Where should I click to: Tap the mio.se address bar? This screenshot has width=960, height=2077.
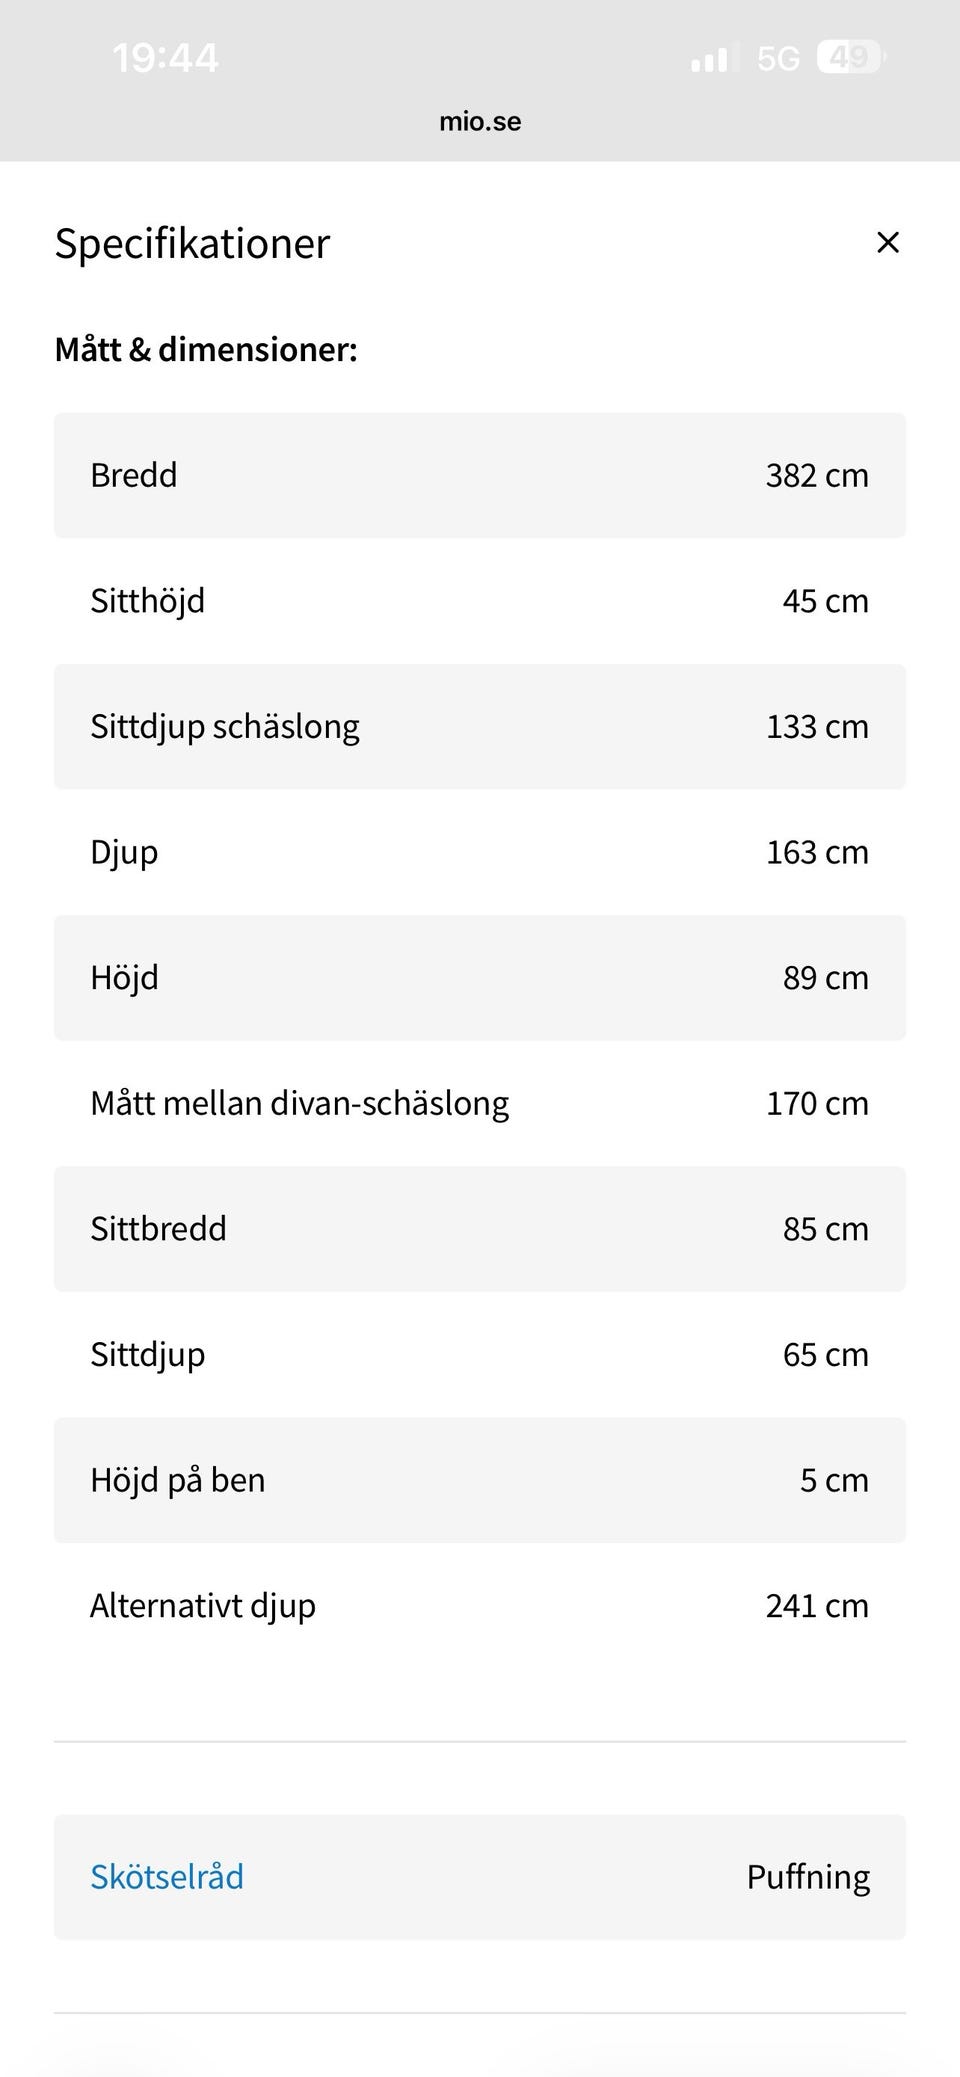[480, 122]
